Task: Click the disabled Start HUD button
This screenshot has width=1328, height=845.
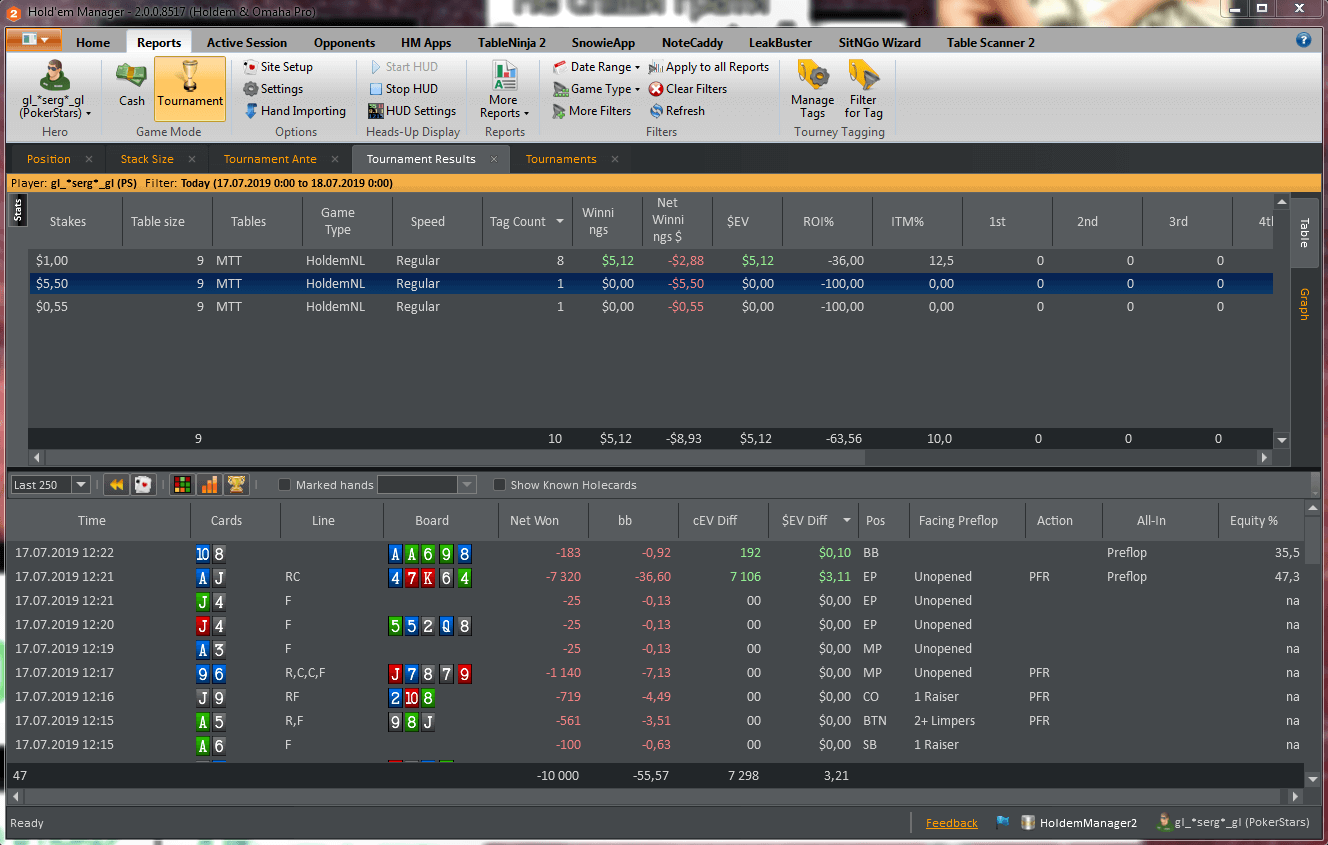Action: [x=403, y=67]
